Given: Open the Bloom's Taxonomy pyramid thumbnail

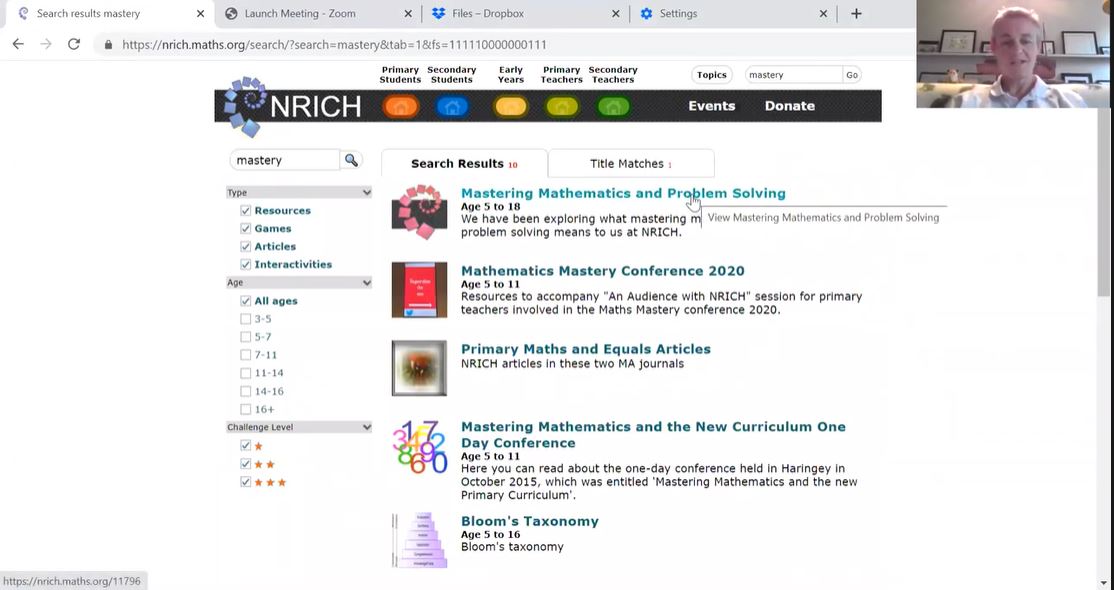Looking at the screenshot, I should pyautogui.click(x=419, y=540).
